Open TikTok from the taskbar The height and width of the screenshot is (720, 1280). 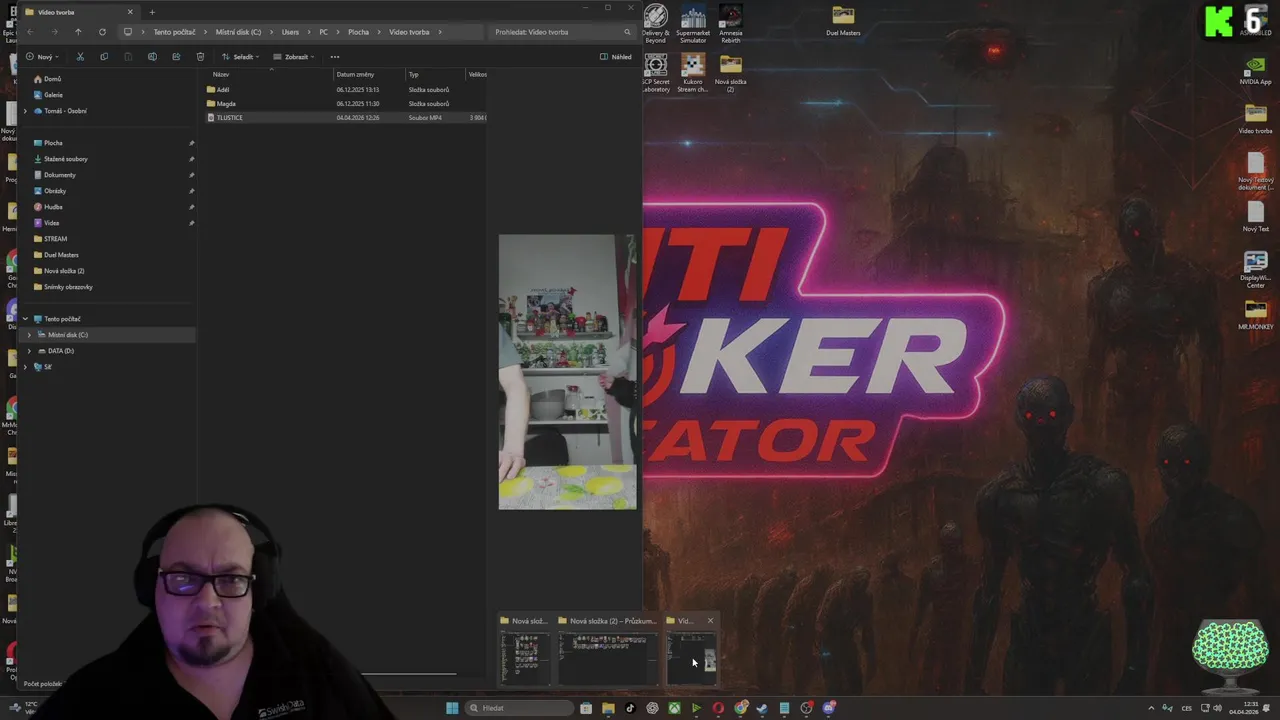[630, 708]
